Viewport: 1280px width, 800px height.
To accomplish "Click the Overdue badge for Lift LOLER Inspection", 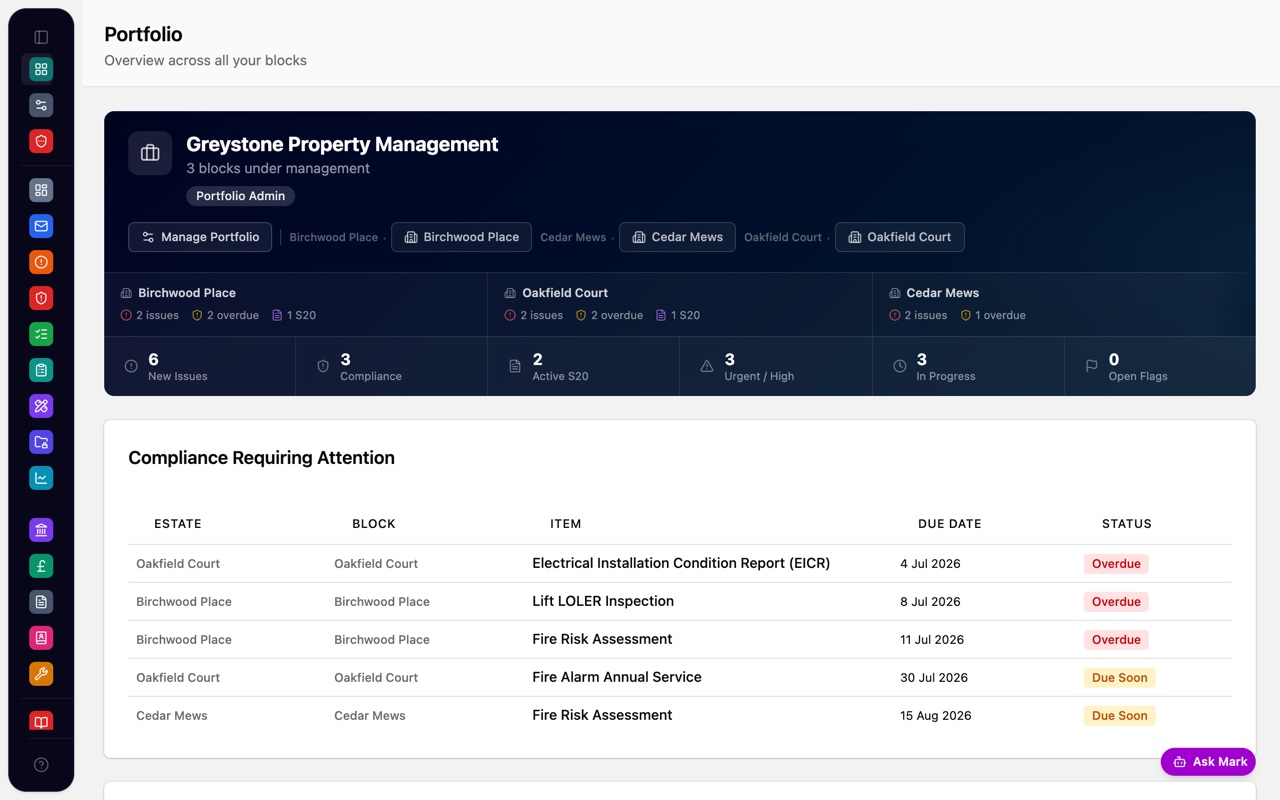I will click(1116, 602).
